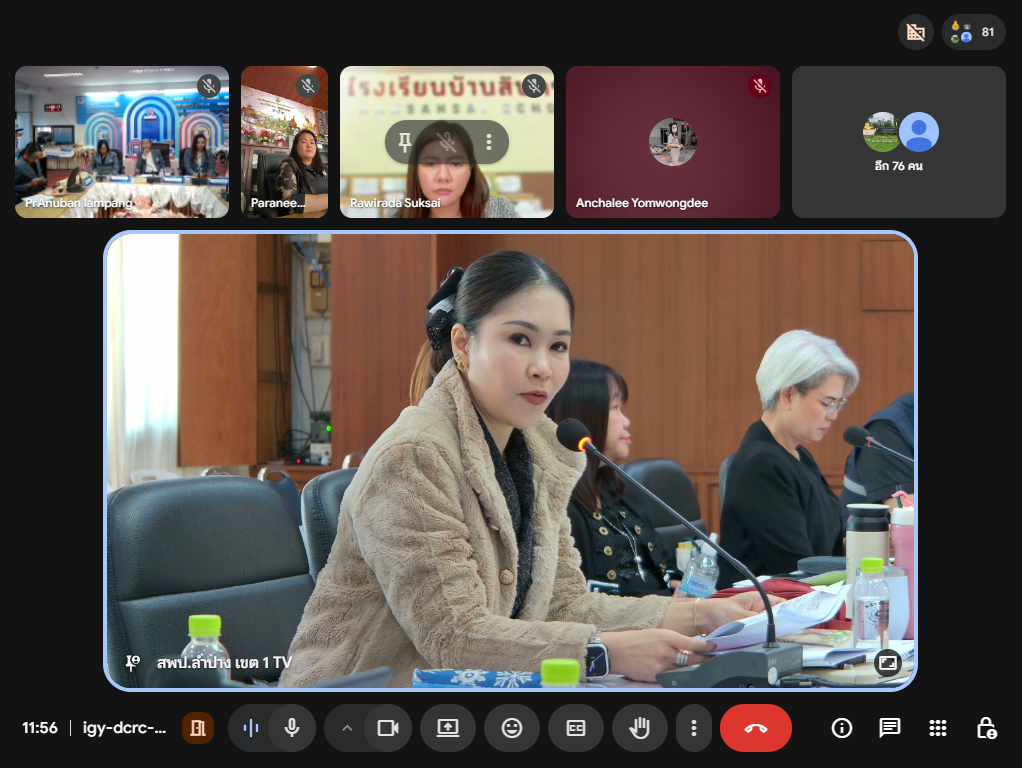
Task: Select the PrAnuban lampang video thumbnail
Action: [x=122, y=142]
